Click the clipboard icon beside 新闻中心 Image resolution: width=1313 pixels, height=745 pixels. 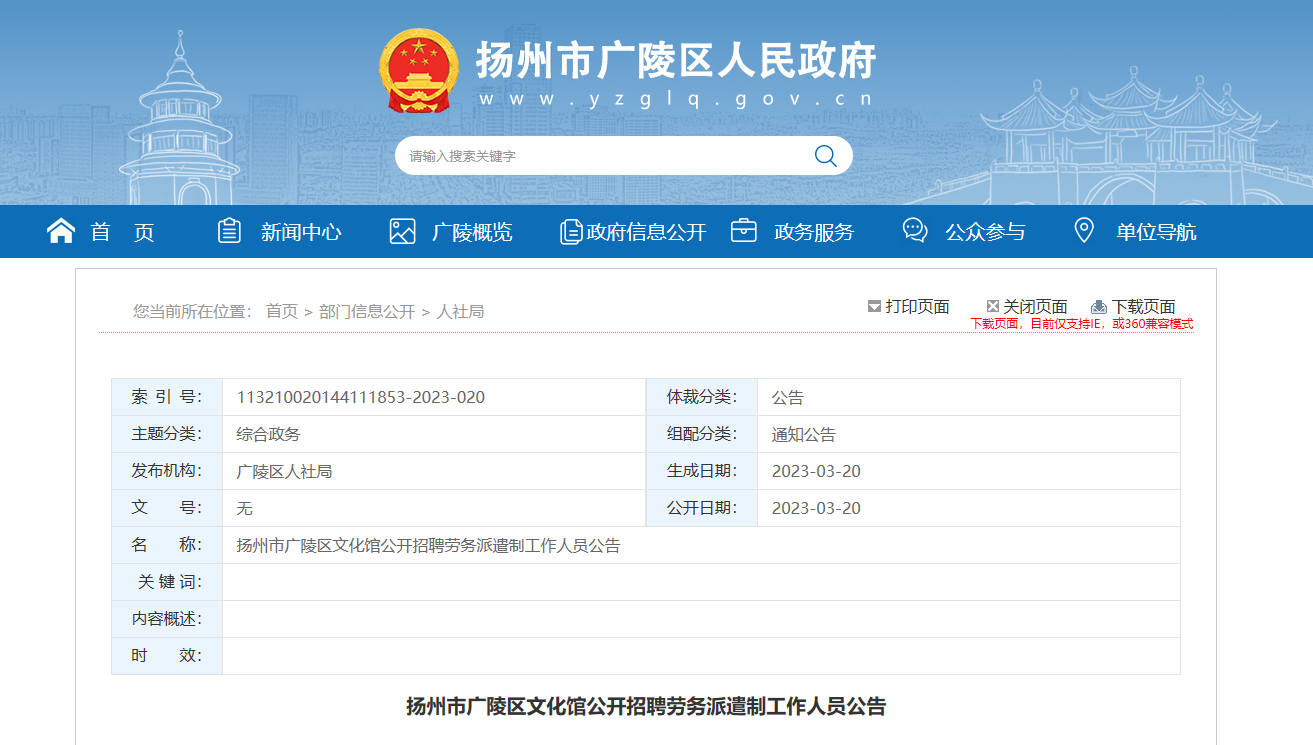[229, 231]
